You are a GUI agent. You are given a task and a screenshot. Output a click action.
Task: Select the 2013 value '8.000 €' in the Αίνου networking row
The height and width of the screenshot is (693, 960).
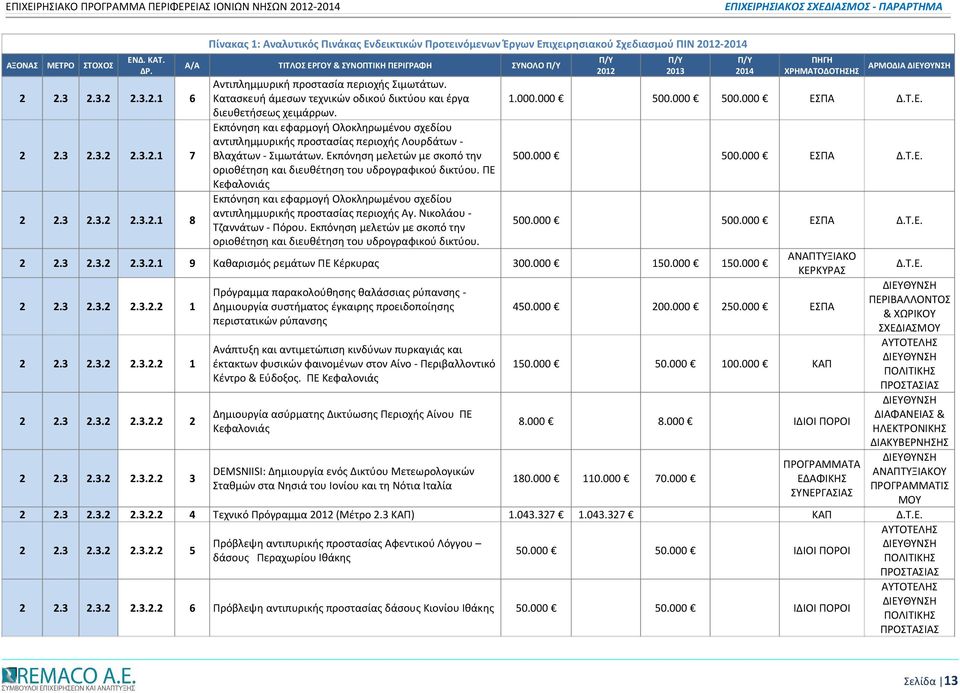click(675, 421)
